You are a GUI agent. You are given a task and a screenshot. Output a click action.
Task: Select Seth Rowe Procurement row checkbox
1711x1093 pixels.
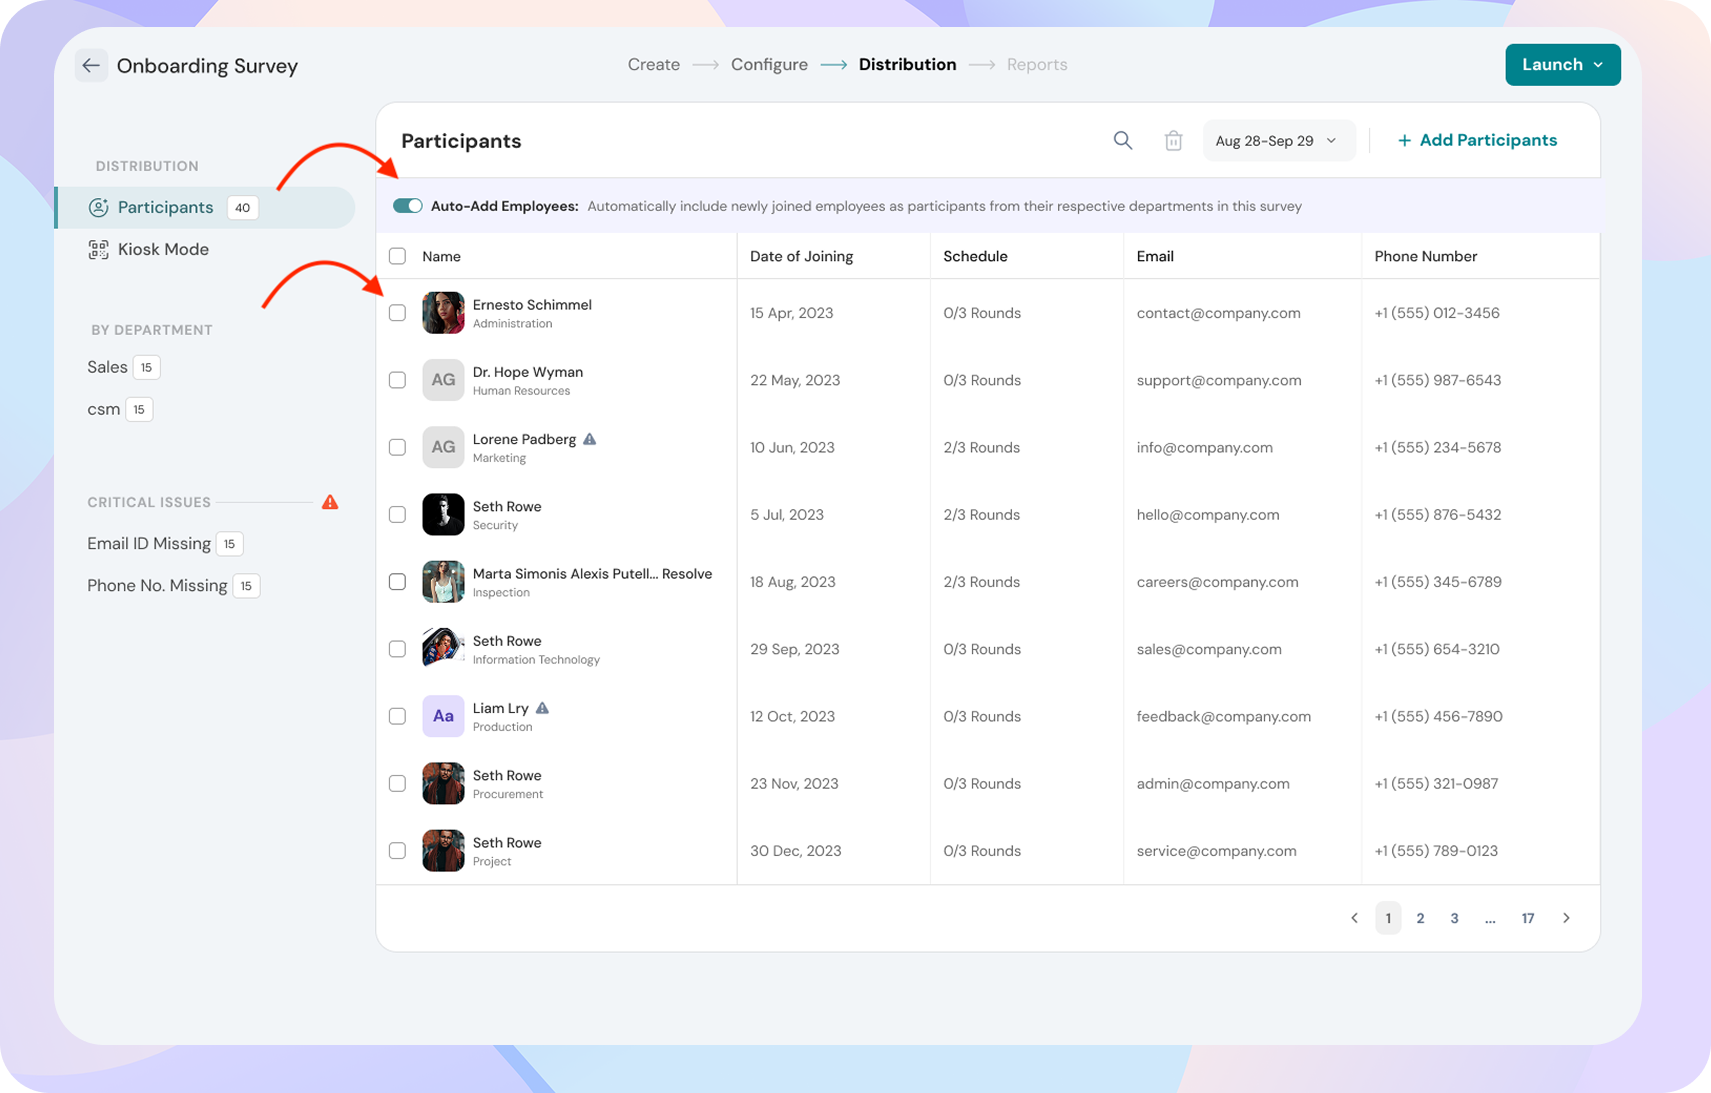pyautogui.click(x=397, y=783)
